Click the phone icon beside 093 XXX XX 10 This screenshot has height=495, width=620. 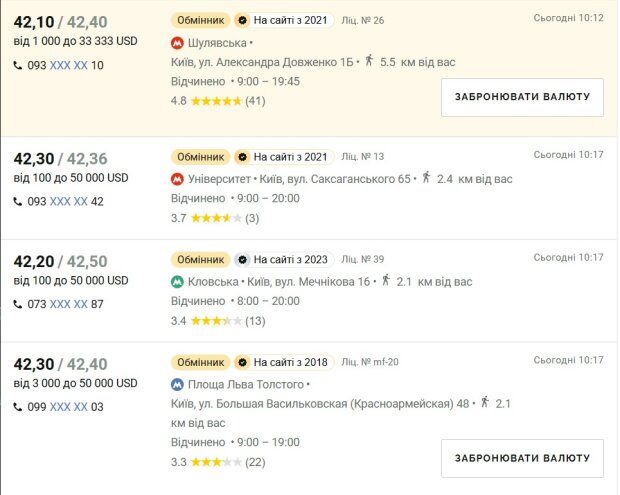pos(18,65)
